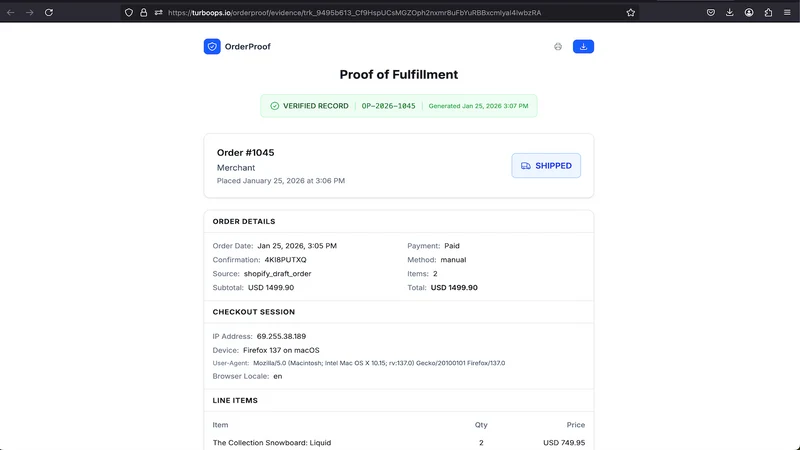Click device value Firefox 137 on macOS

tap(281, 350)
